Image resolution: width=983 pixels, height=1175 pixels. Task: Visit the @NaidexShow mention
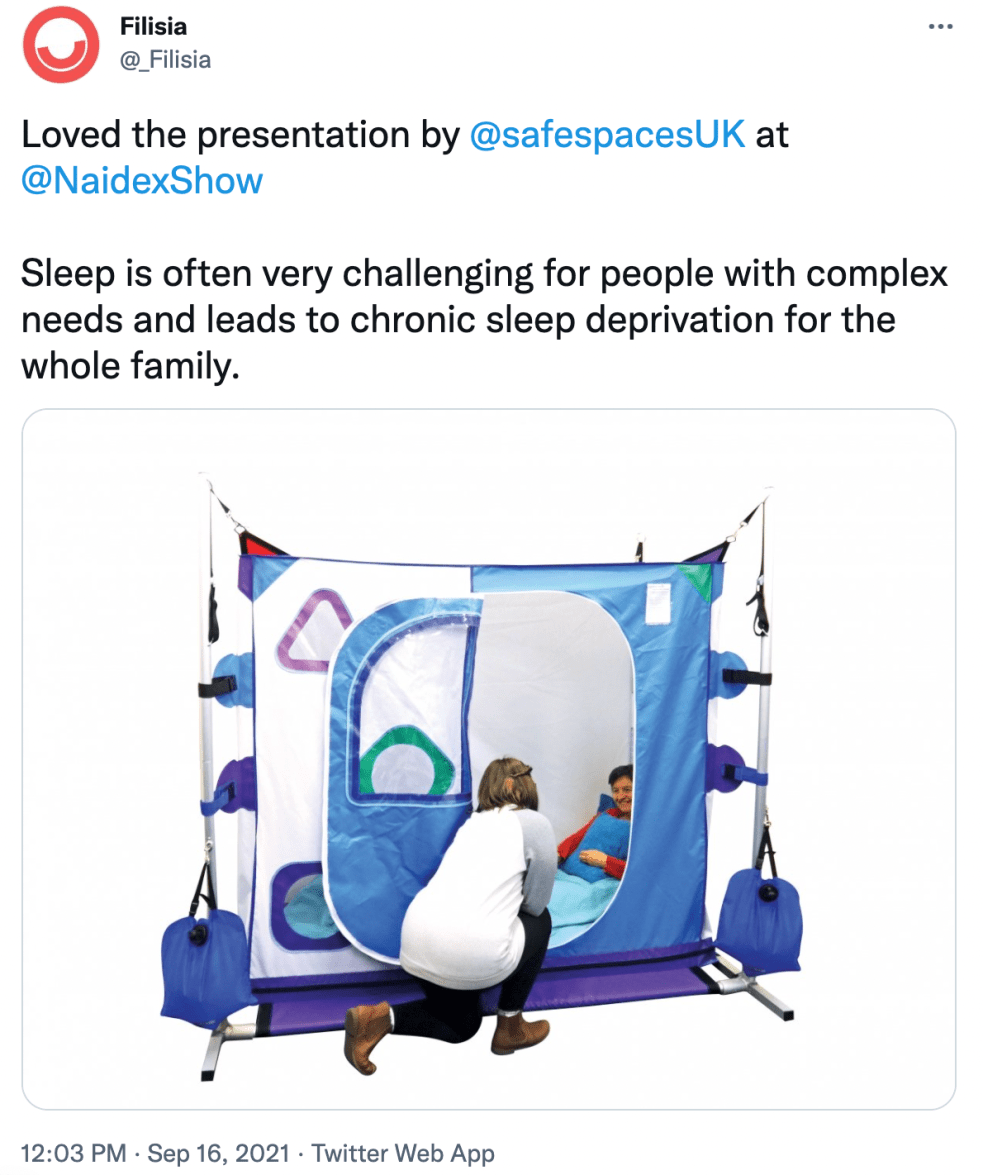coord(142,181)
